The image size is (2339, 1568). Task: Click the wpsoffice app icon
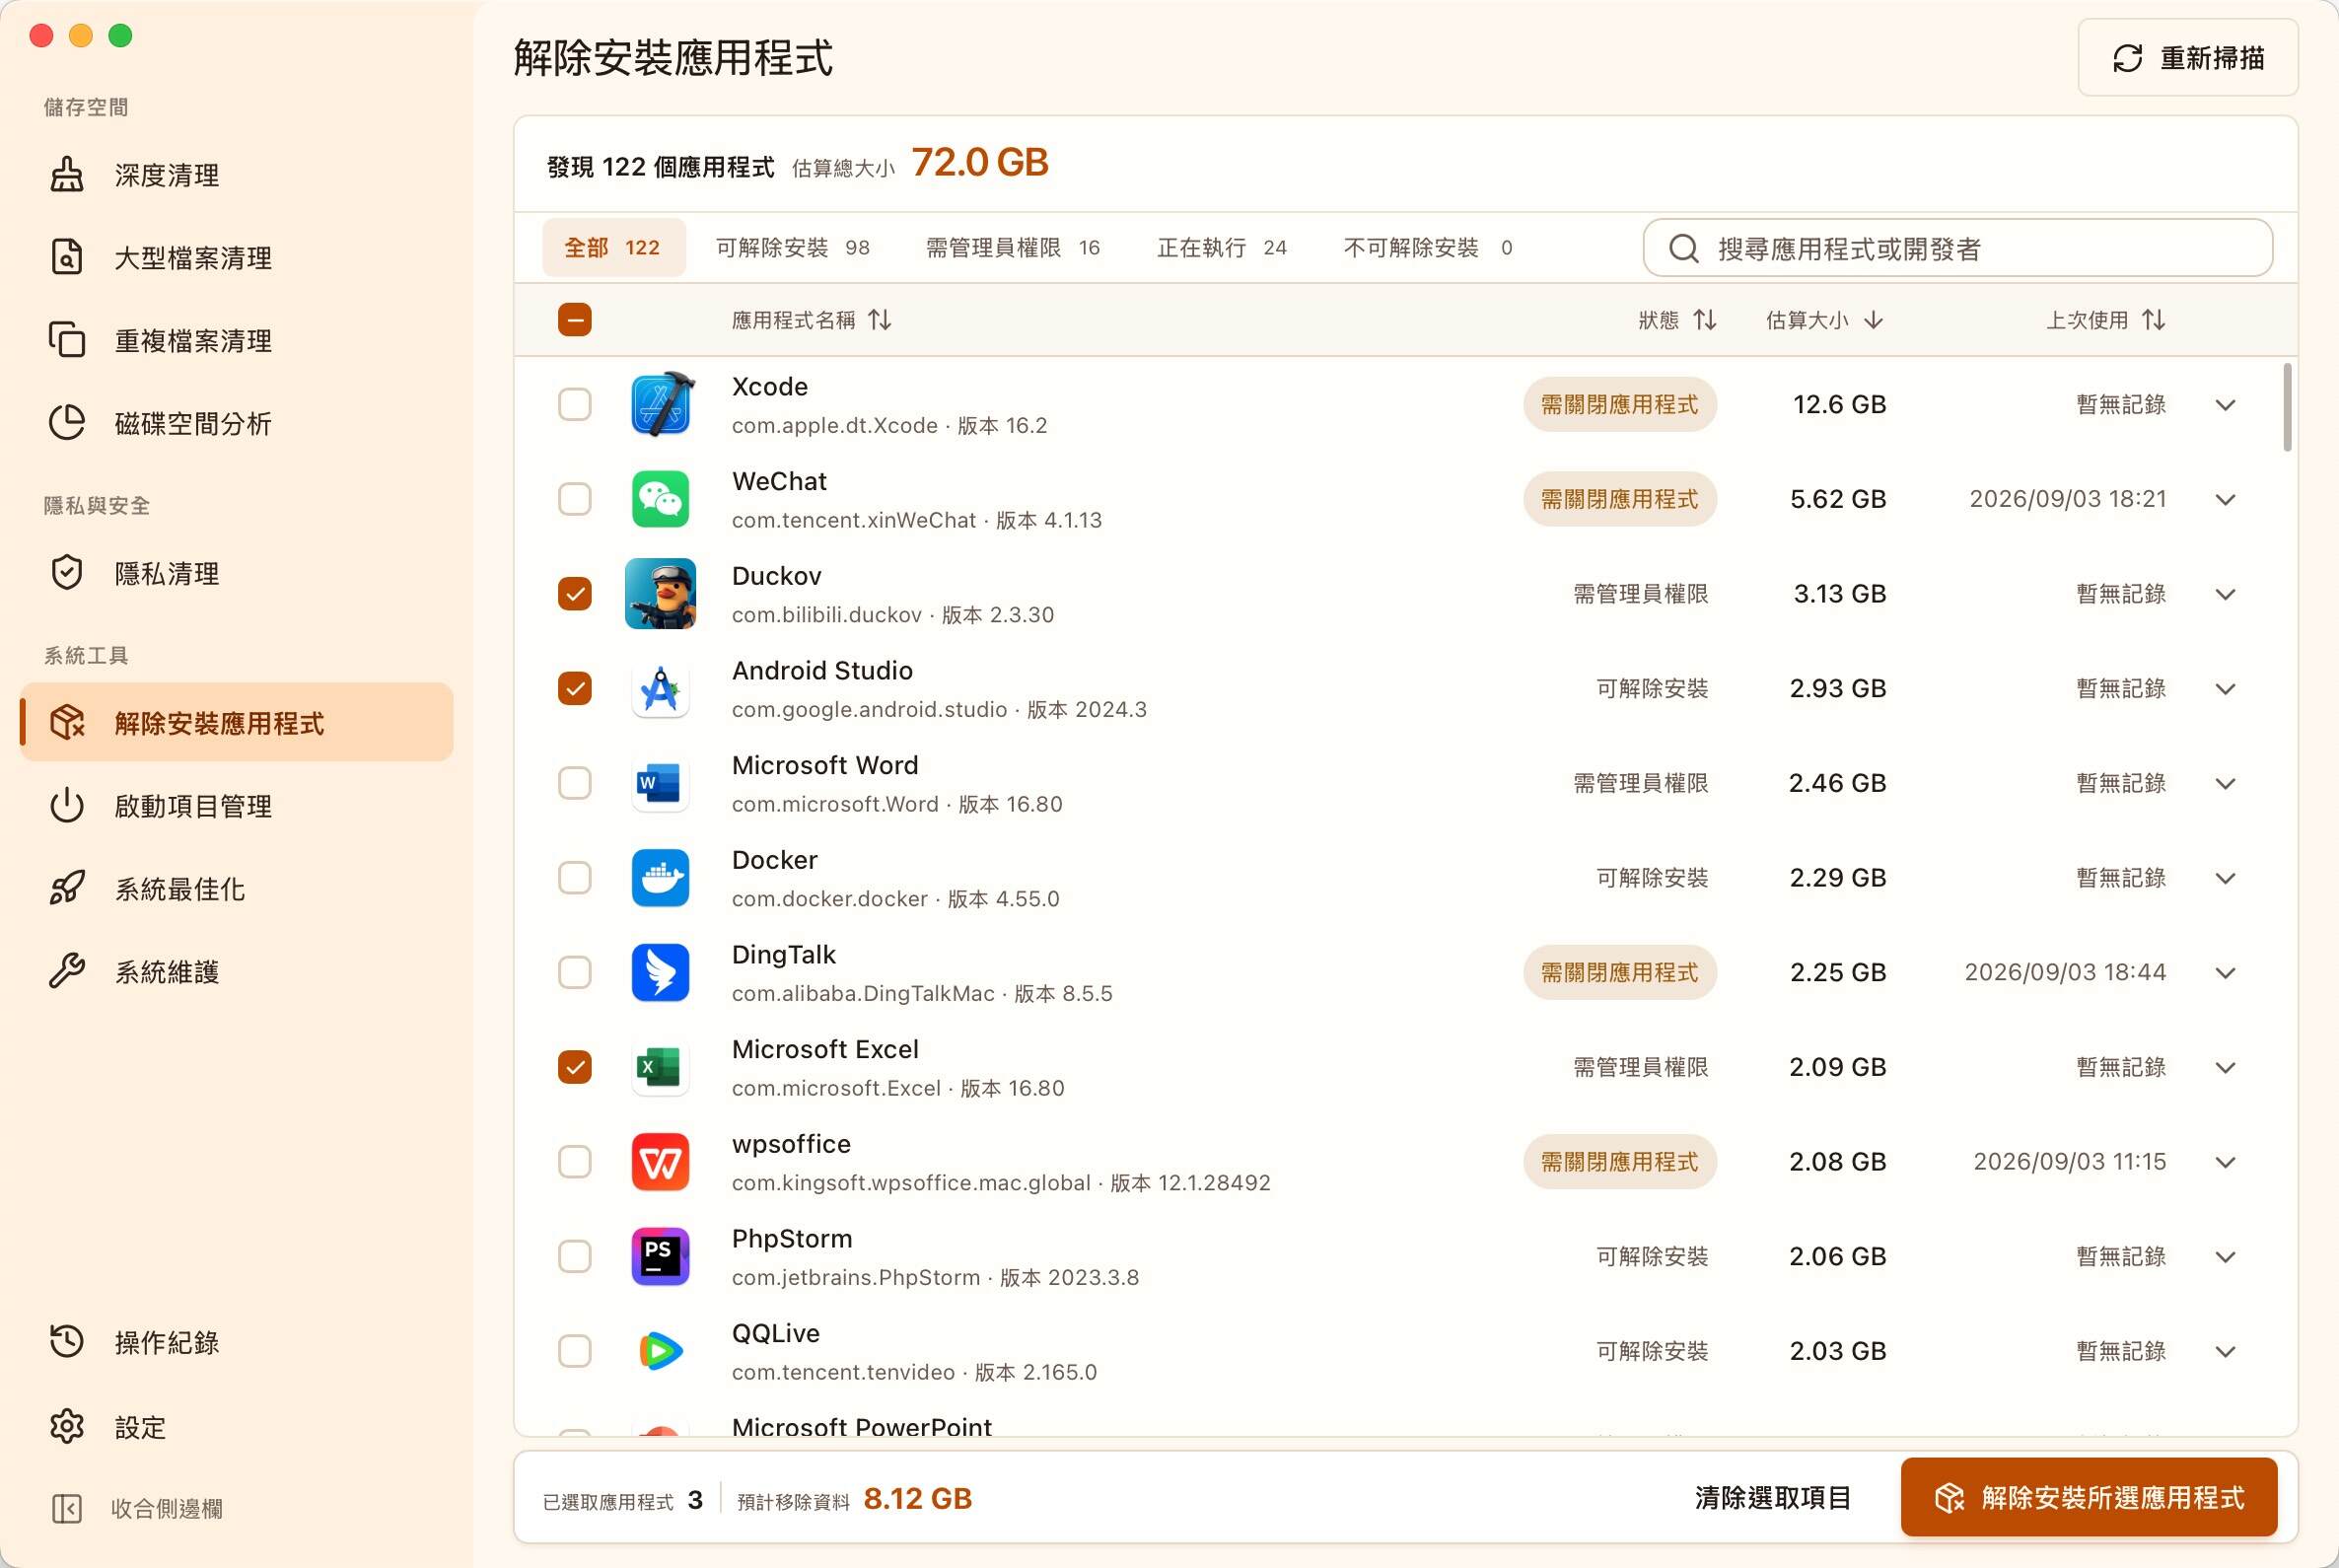tap(661, 1162)
